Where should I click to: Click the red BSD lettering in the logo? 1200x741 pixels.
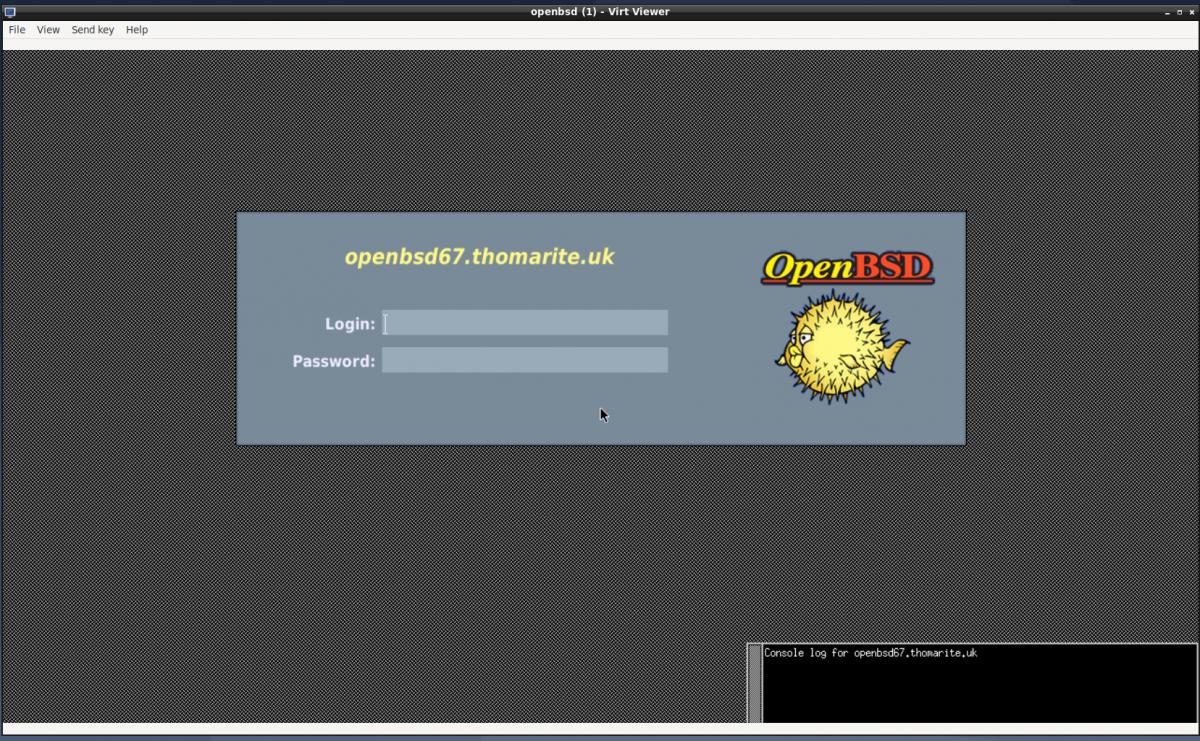(892, 265)
